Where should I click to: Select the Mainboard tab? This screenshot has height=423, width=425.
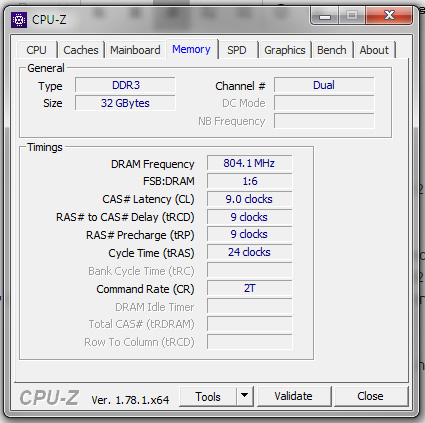[x=135, y=50]
